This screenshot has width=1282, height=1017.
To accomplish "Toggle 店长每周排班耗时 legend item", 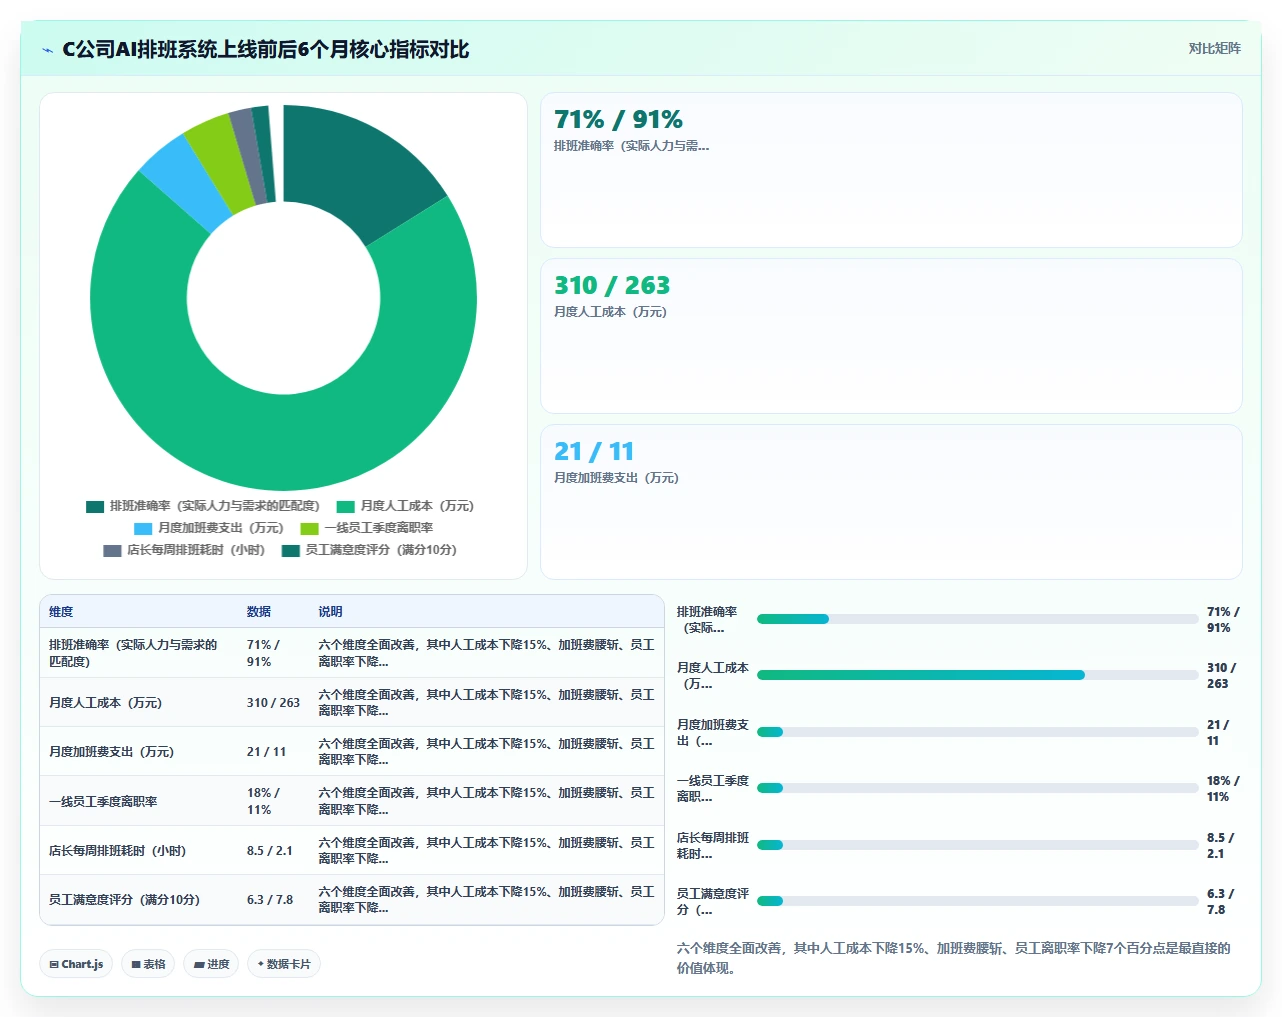I will [x=185, y=550].
